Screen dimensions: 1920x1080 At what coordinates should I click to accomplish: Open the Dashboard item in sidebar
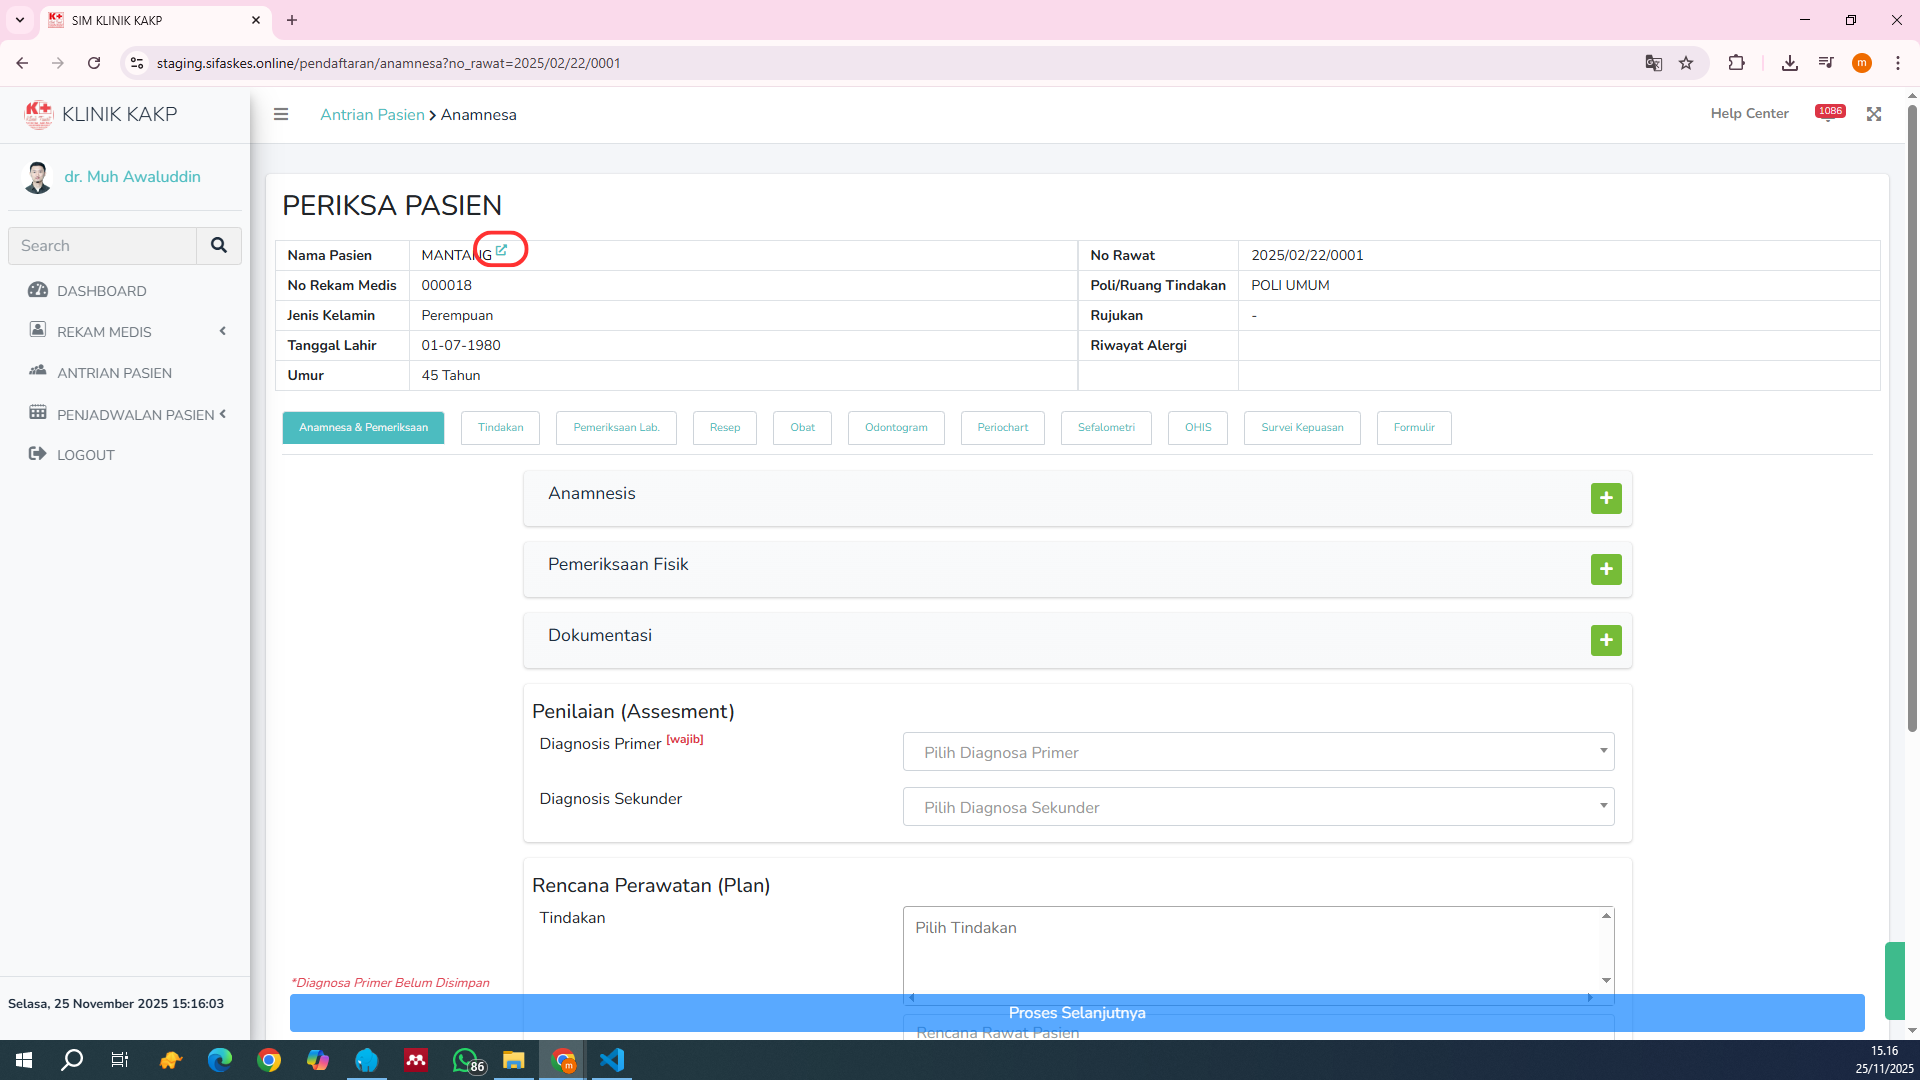(102, 291)
